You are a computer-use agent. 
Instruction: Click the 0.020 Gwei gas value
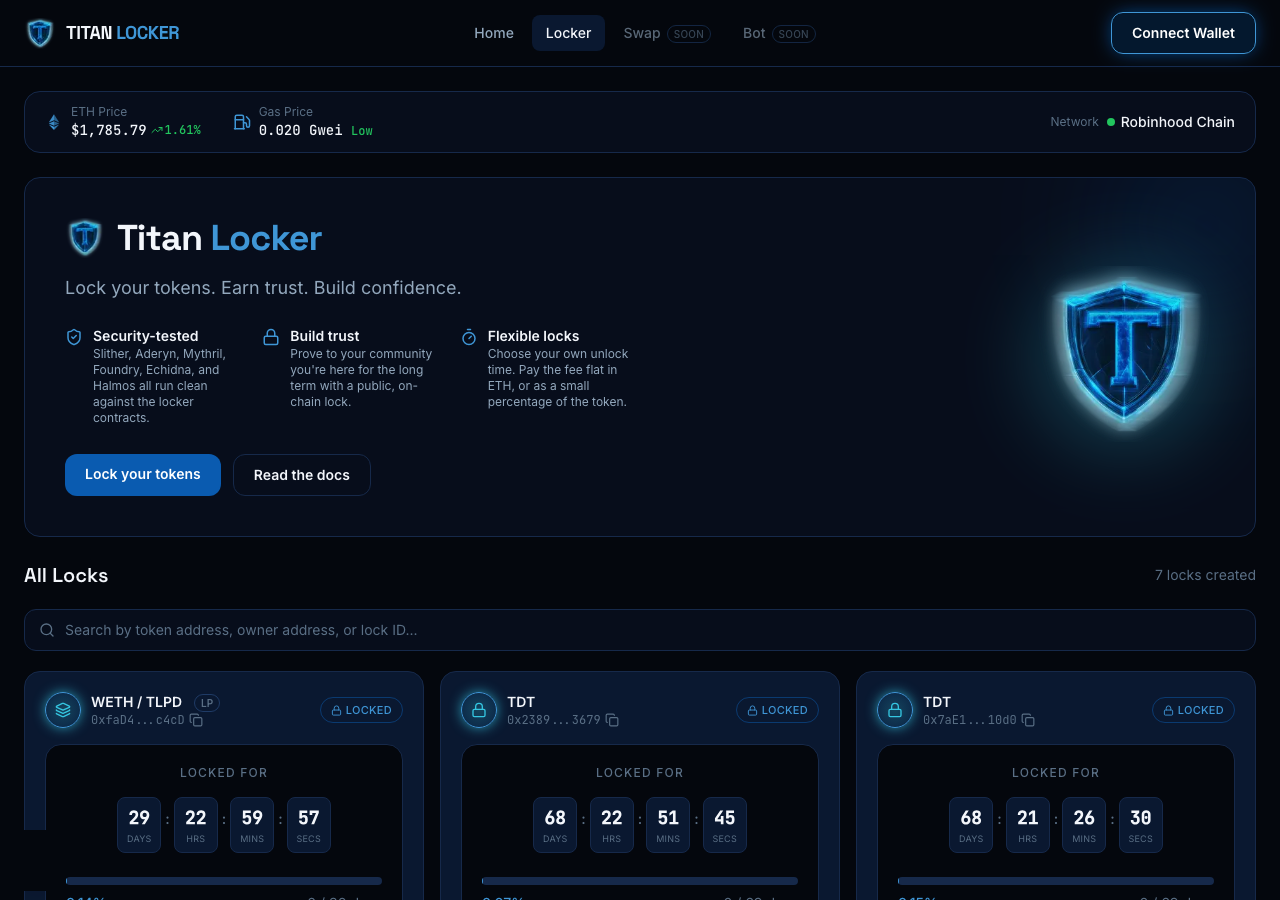click(x=300, y=130)
